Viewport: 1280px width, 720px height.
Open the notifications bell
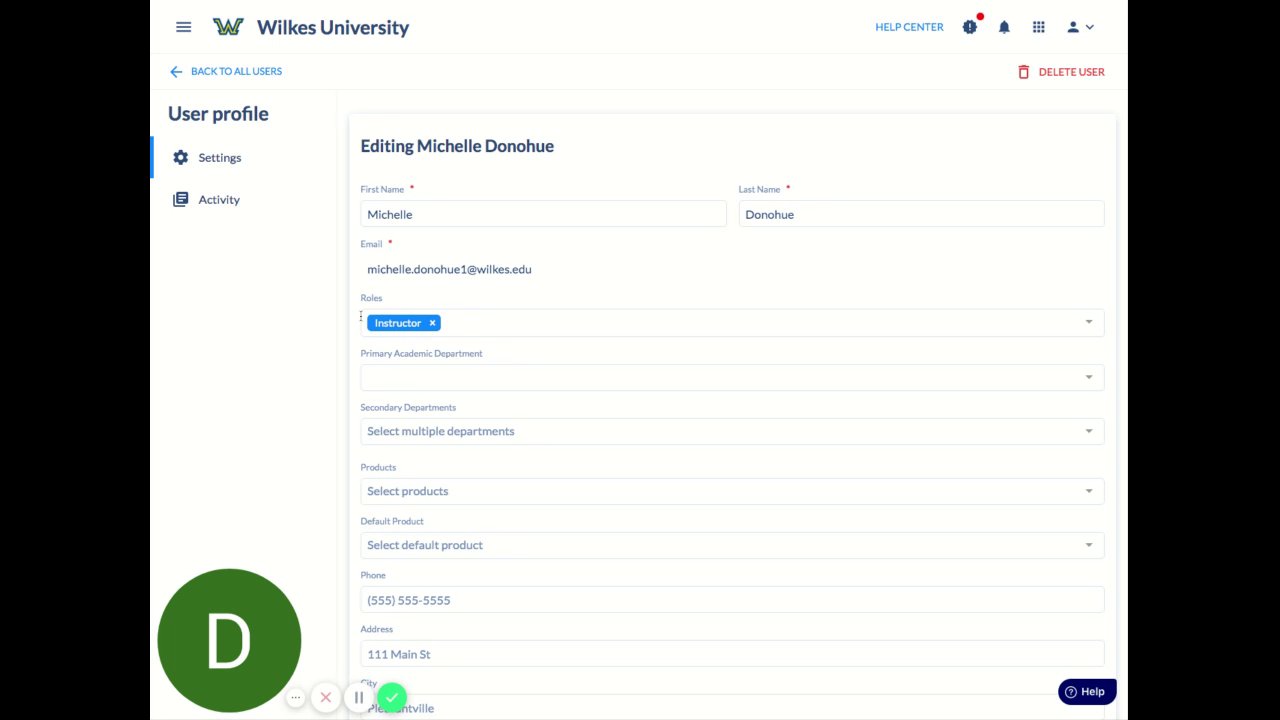coord(1004,27)
